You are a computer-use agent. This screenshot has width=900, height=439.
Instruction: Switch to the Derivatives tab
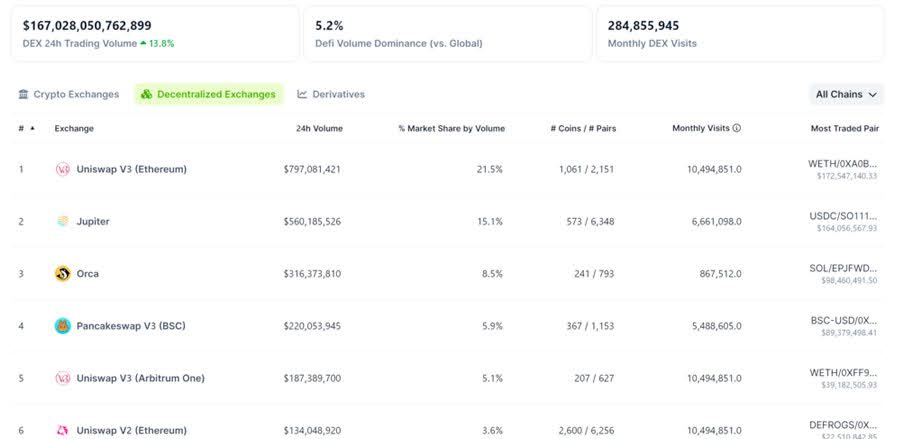point(331,94)
